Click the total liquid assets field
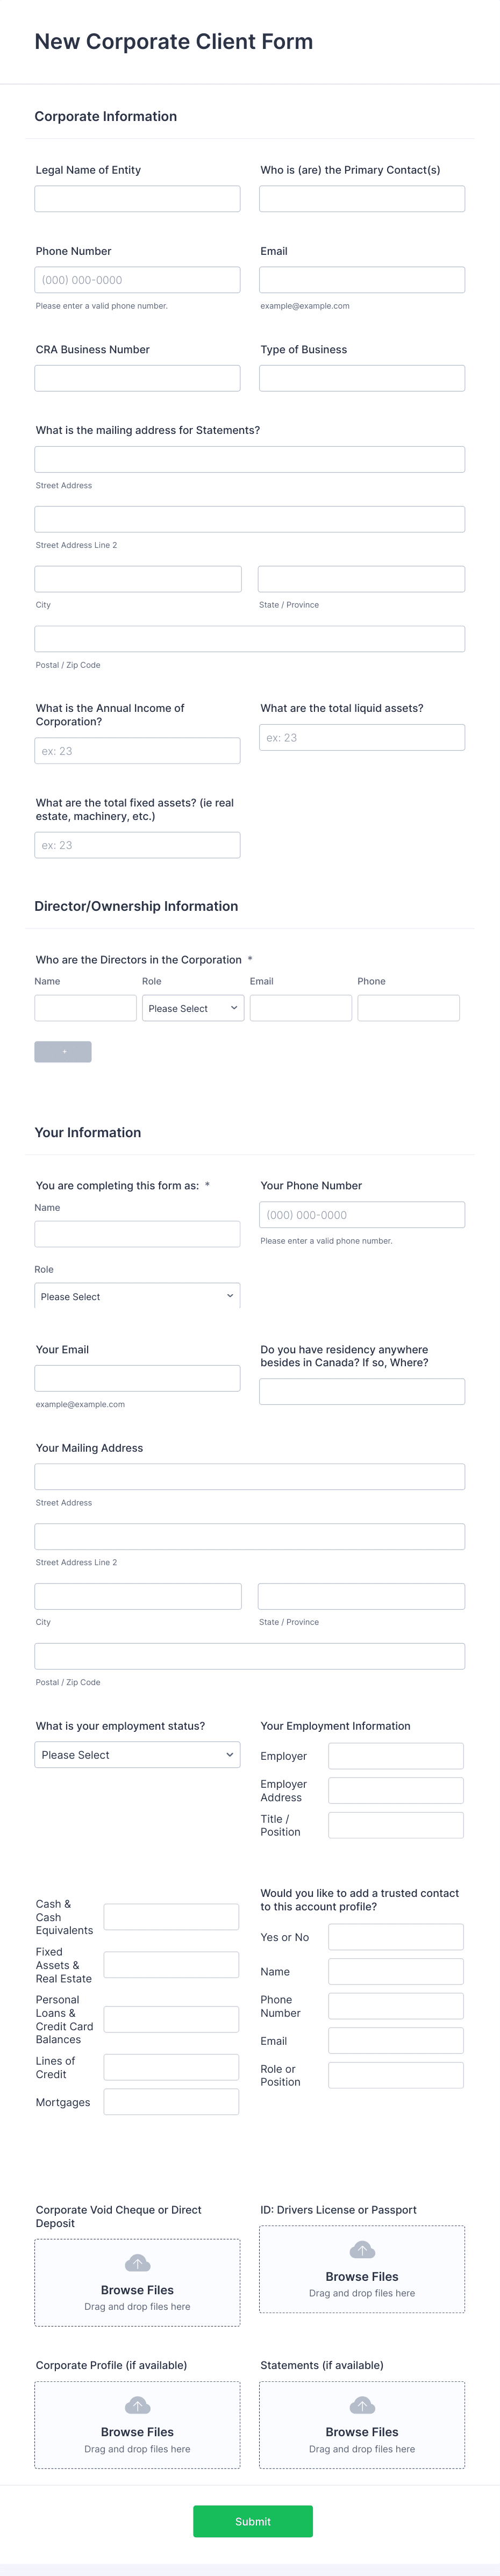 coord(362,737)
